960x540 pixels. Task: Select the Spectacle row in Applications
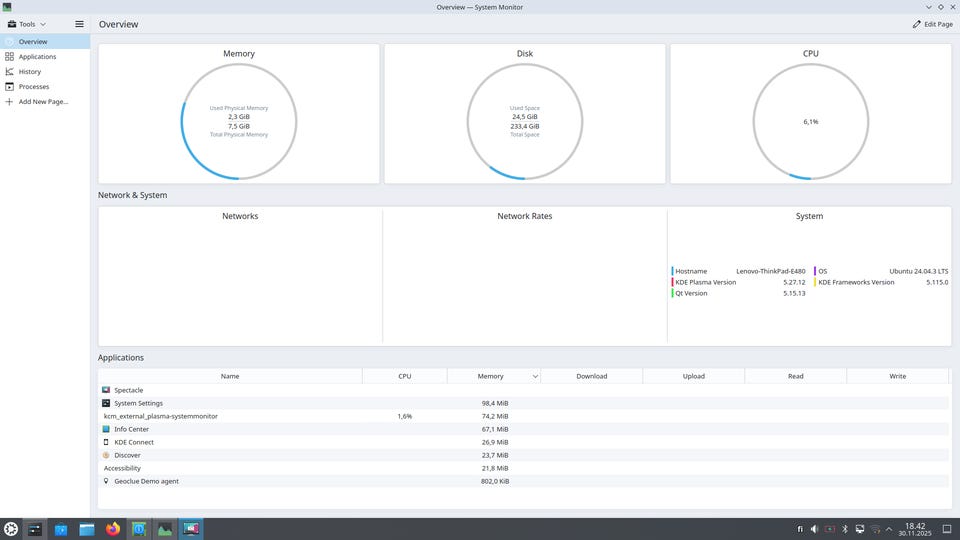(523, 390)
